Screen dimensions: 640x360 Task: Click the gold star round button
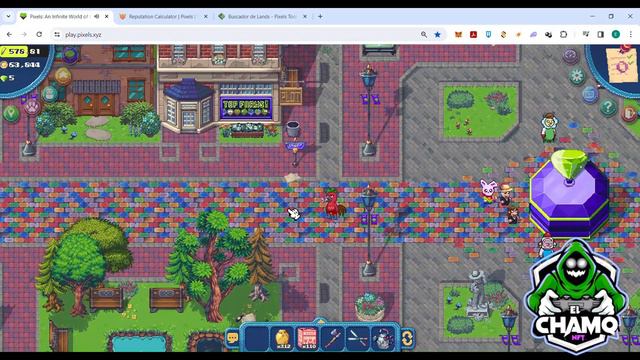click(x=63, y=76)
